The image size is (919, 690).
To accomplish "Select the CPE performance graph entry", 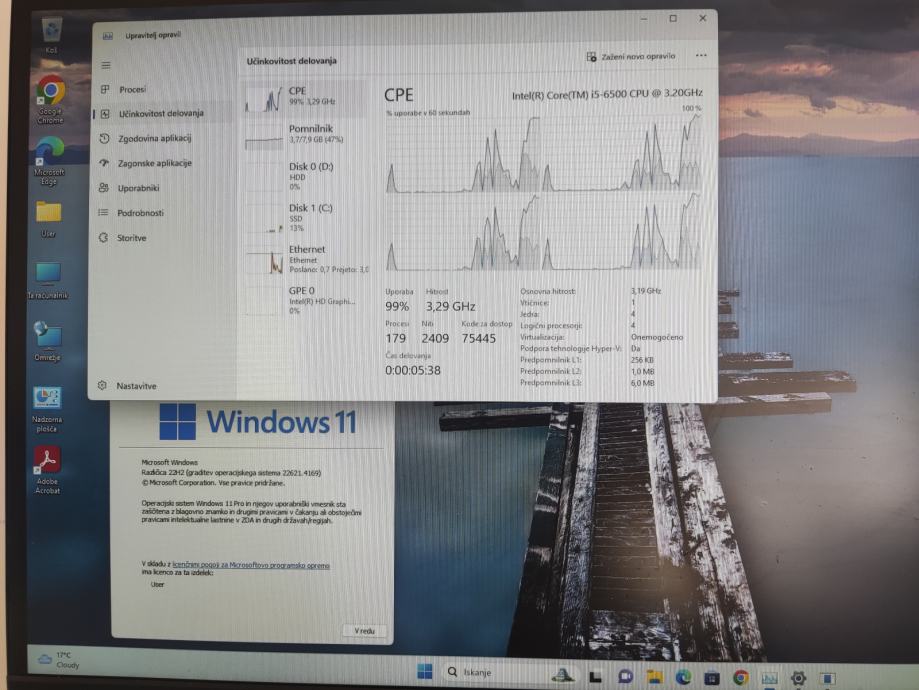I will tap(305, 98).
